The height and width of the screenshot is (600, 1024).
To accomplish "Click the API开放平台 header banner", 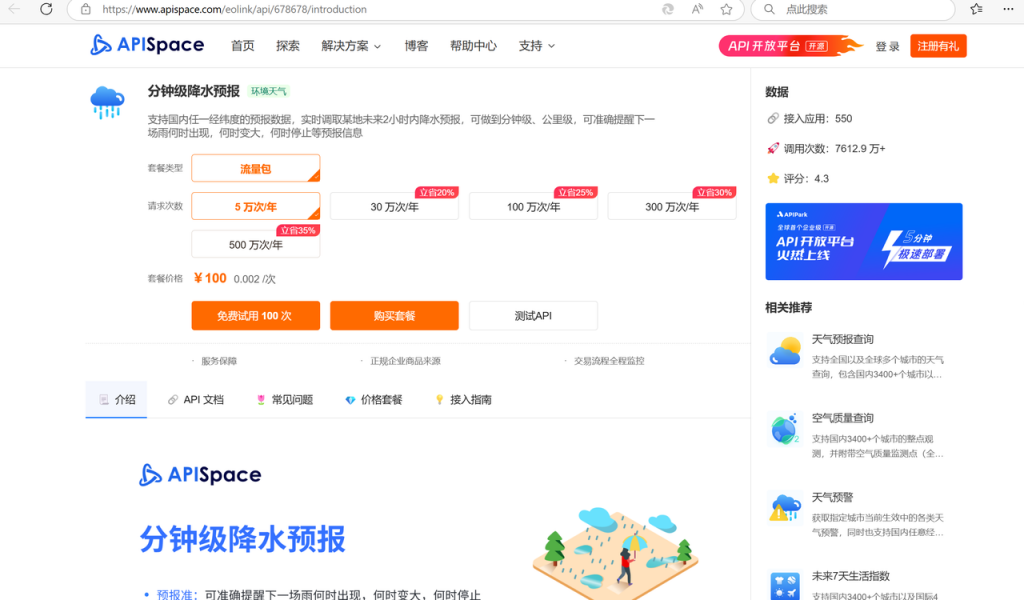I will [x=789, y=46].
